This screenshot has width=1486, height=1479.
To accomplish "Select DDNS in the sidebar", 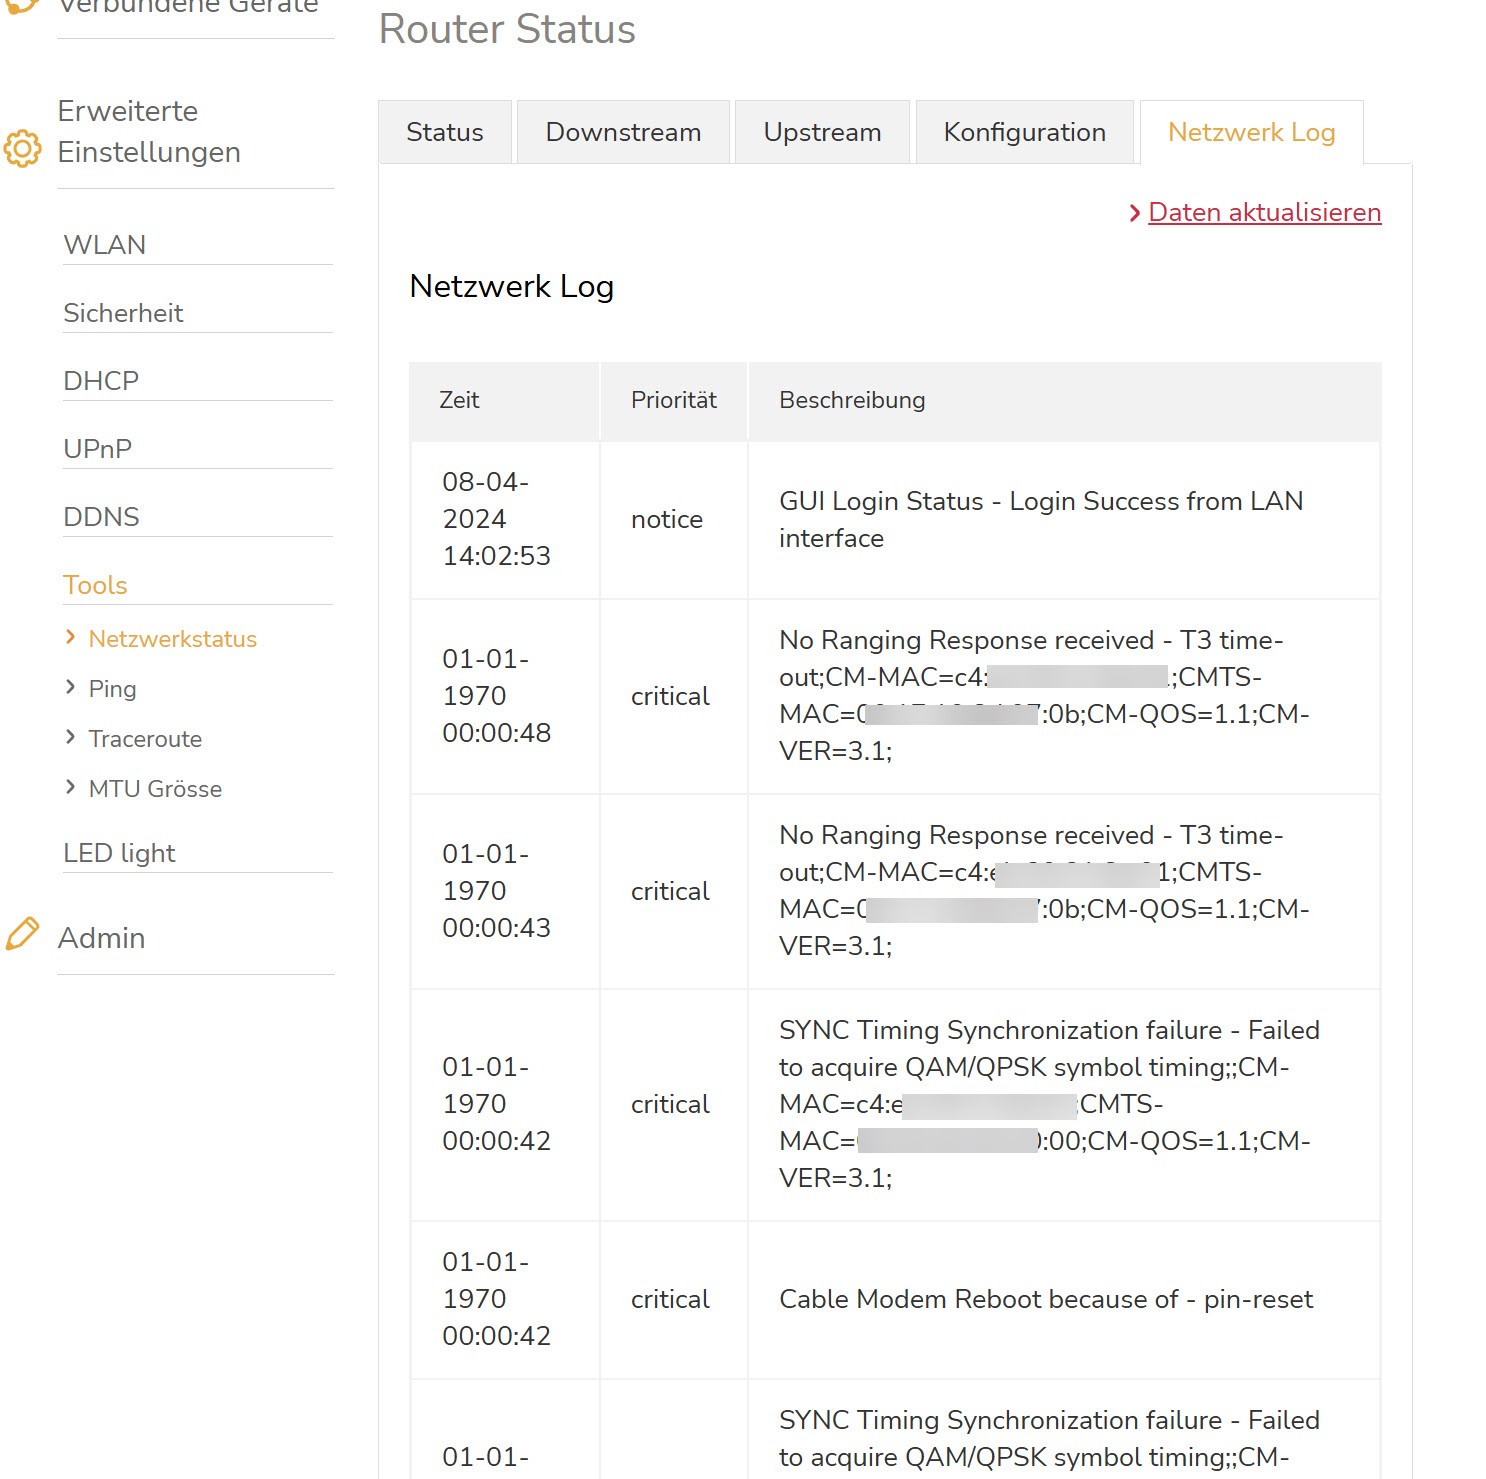I will click(x=101, y=517).
